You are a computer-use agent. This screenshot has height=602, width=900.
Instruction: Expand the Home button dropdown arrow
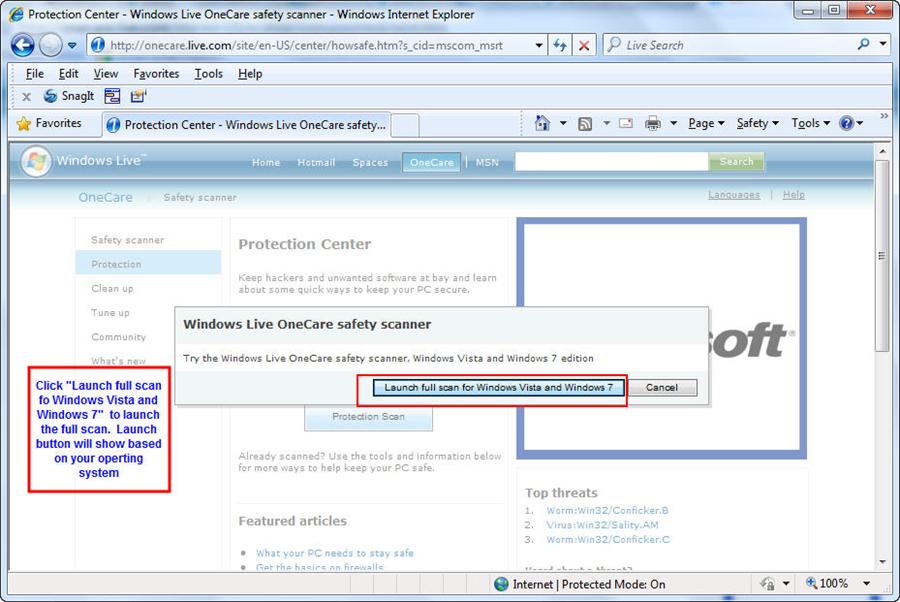pyautogui.click(x=563, y=123)
